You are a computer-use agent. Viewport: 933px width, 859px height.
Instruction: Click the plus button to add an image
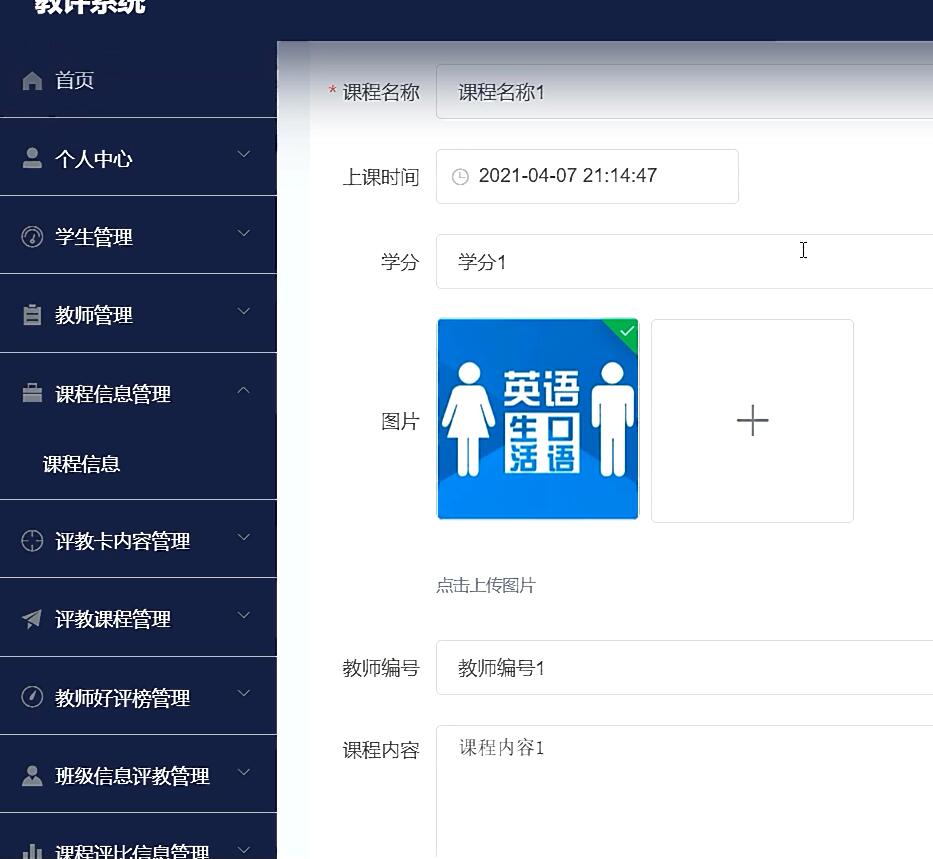pyautogui.click(x=751, y=420)
